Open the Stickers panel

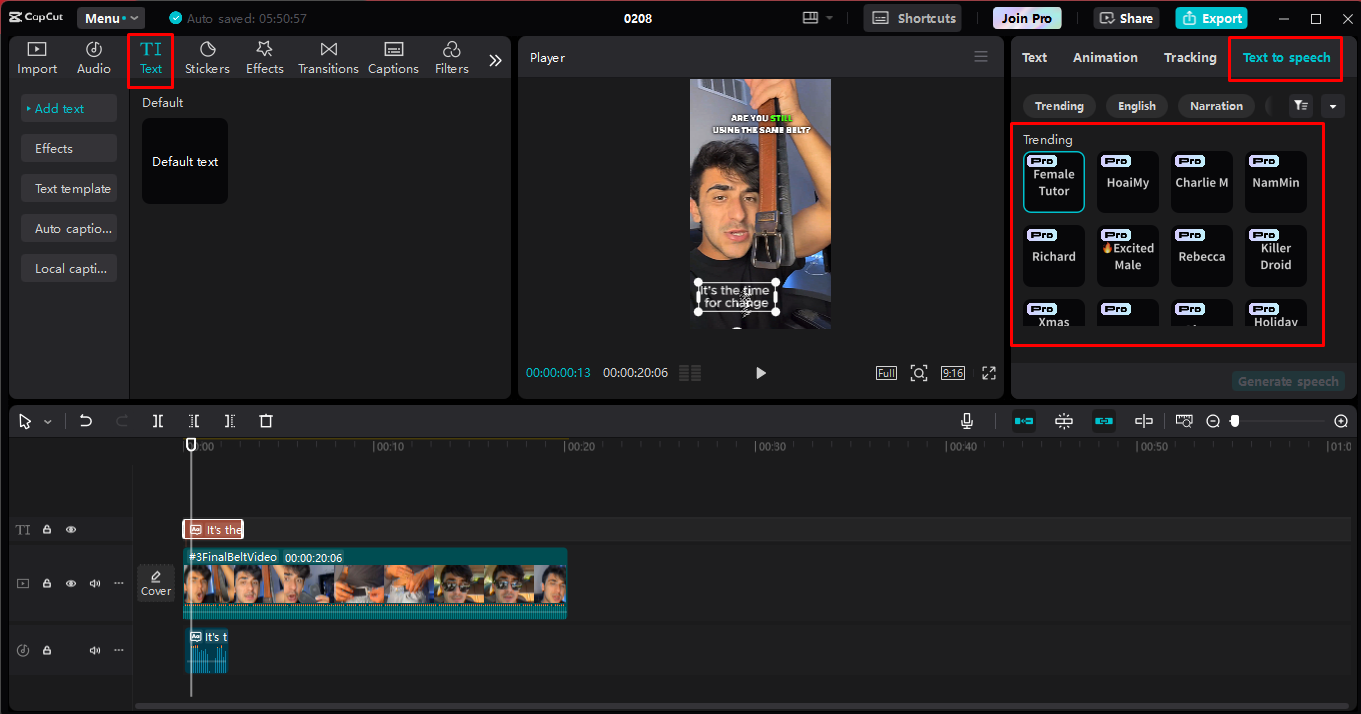[x=207, y=58]
